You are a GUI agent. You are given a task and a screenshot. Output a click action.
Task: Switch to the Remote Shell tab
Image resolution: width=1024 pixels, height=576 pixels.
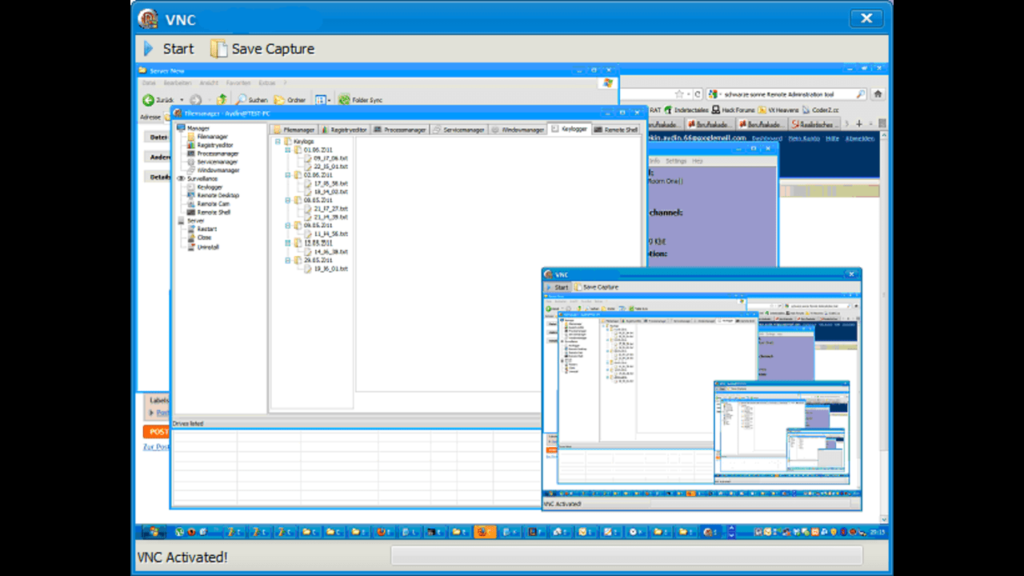pyautogui.click(x=616, y=129)
